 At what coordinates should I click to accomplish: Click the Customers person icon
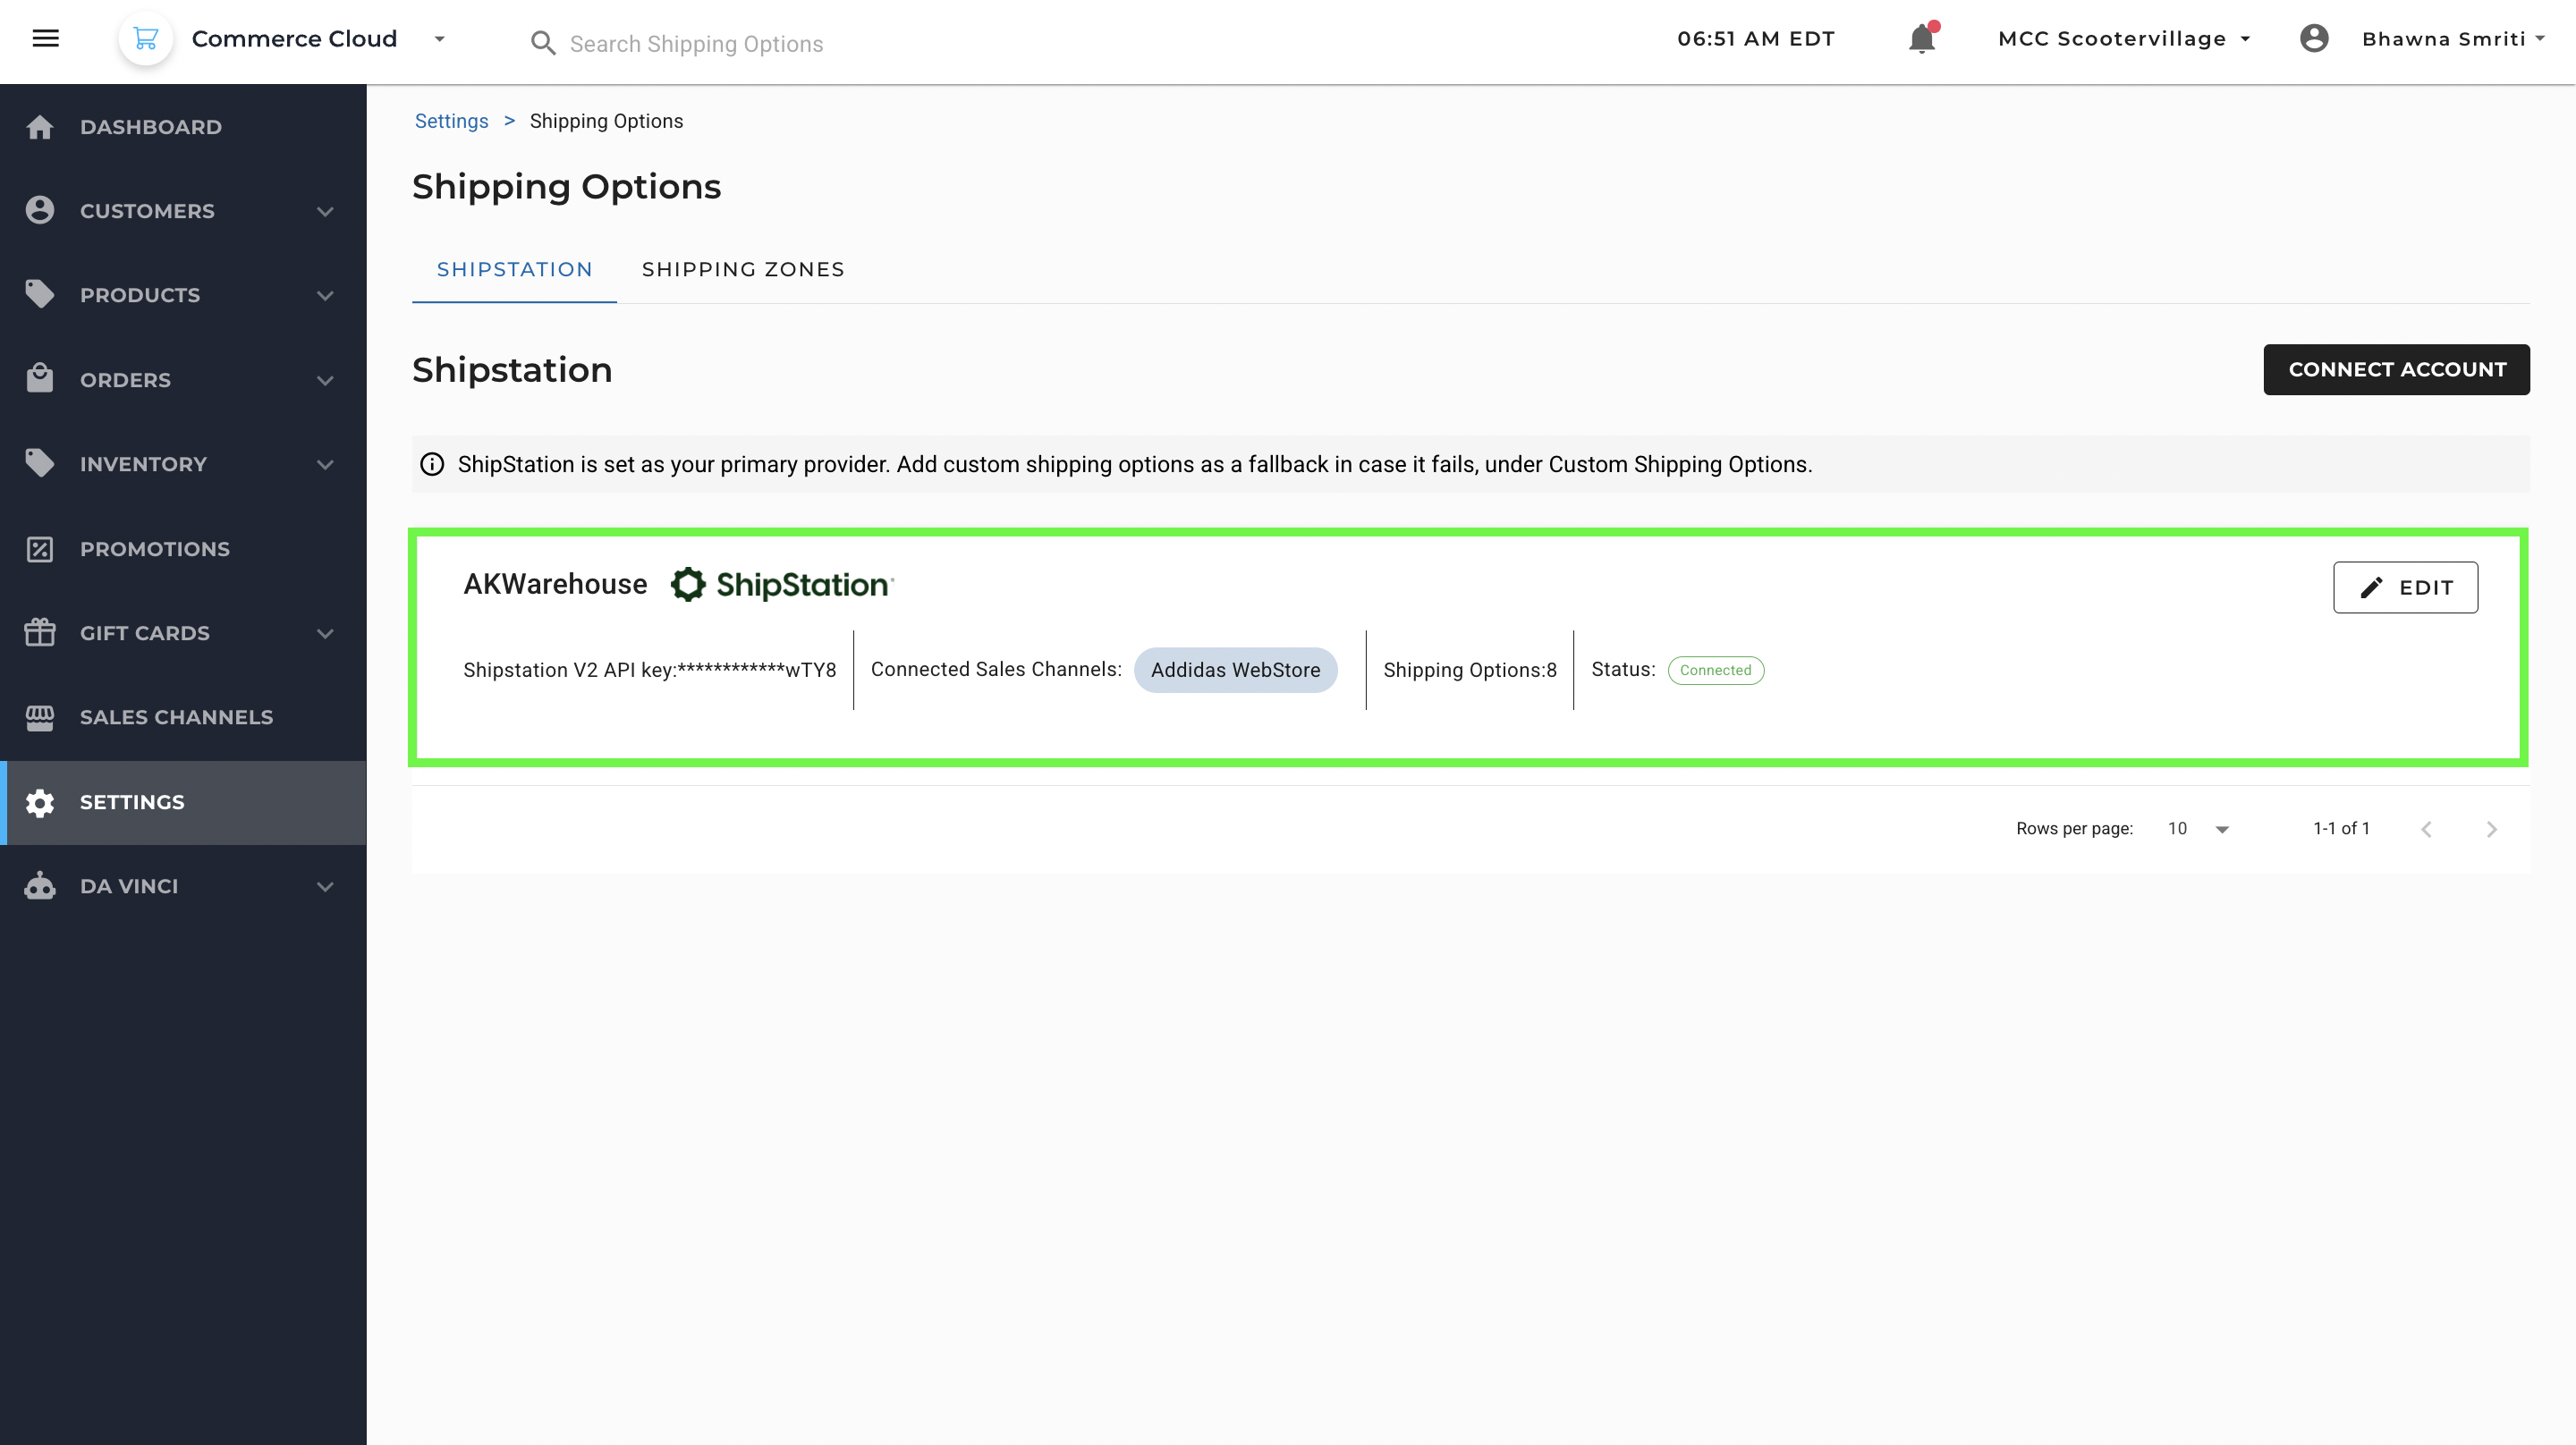(39, 210)
